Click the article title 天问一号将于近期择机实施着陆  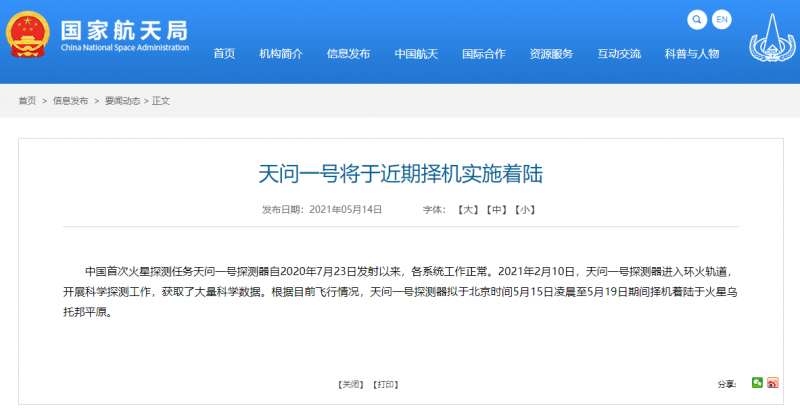pyautogui.click(x=401, y=174)
